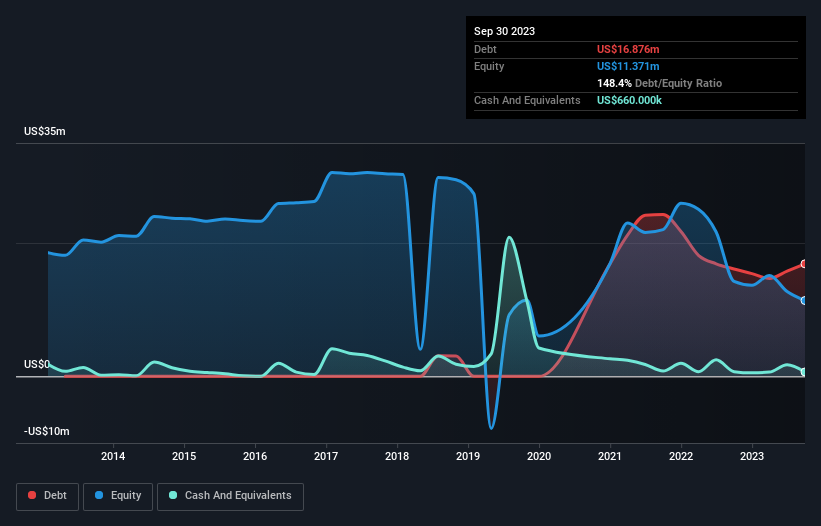This screenshot has height=526, width=821.
Task: Click the -US$10m axis label
Action: tap(47, 431)
